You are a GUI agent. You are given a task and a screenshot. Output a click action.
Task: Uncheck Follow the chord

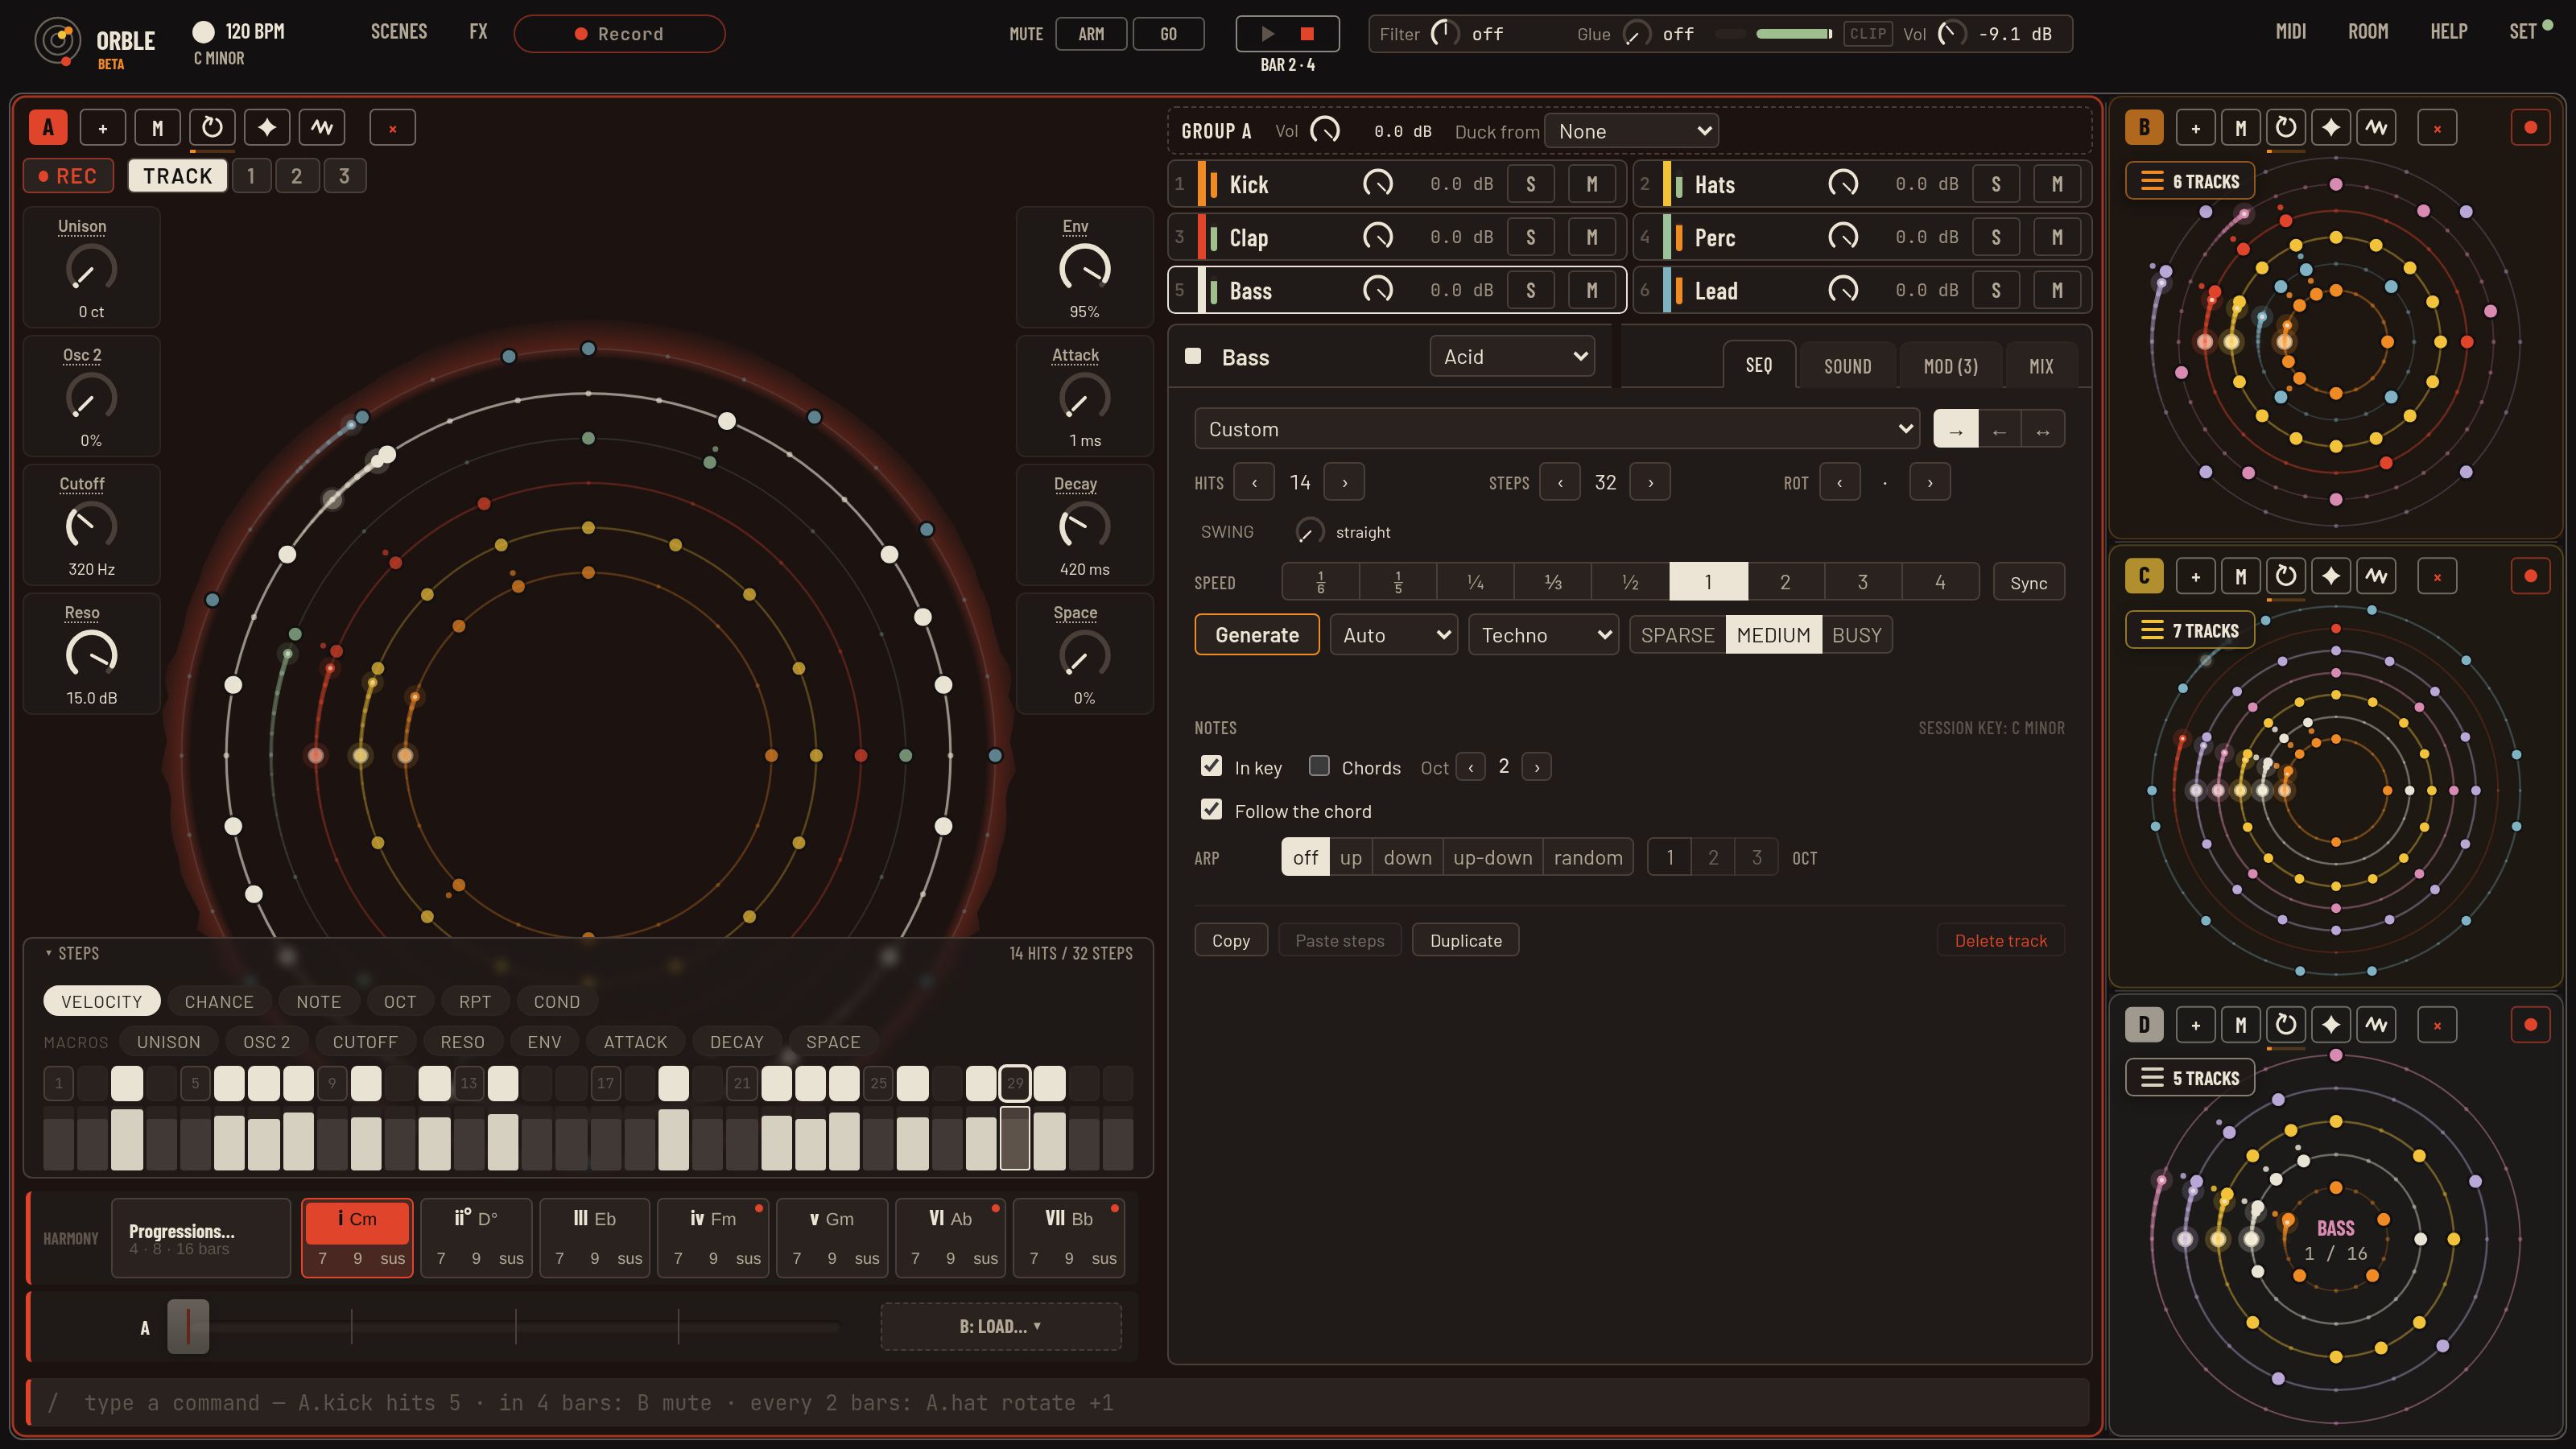pyautogui.click(x=1211, y=809)
